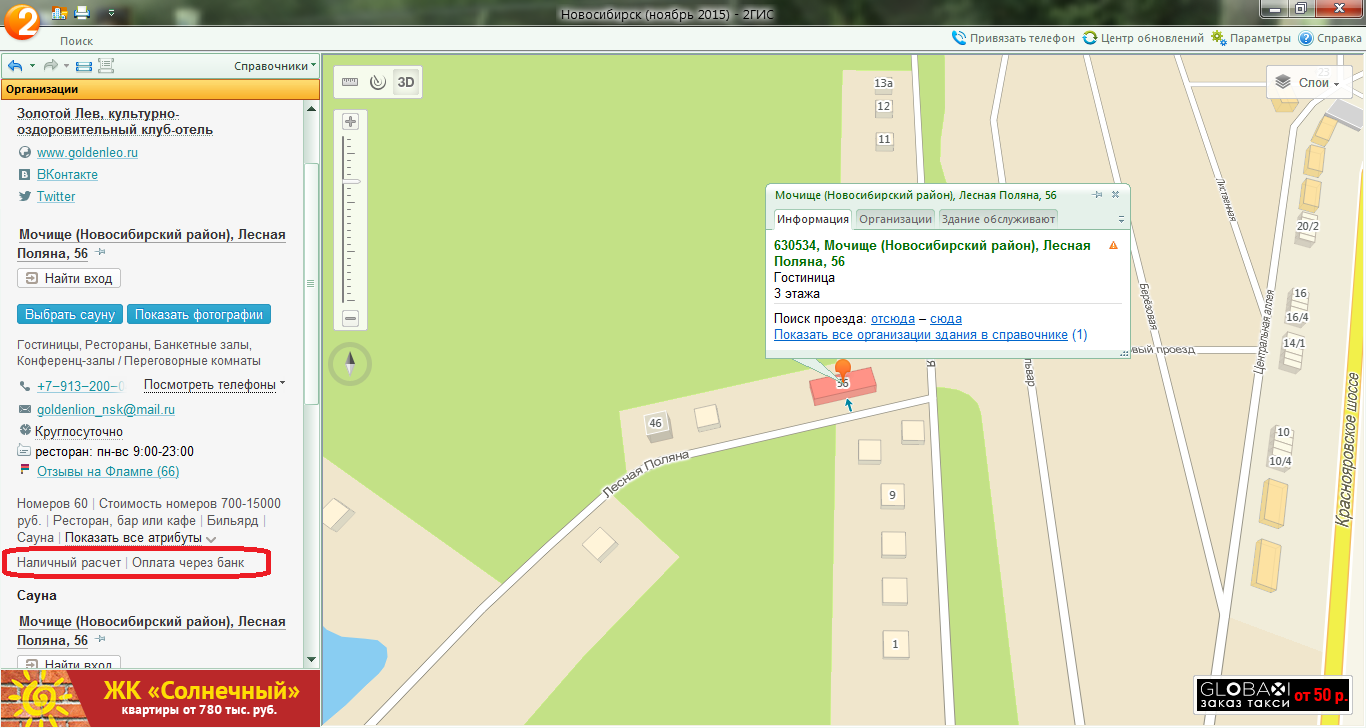The image size is (1366, 728).
Task: Open the ВКонтакте link
Action: [x=67, y=175]
